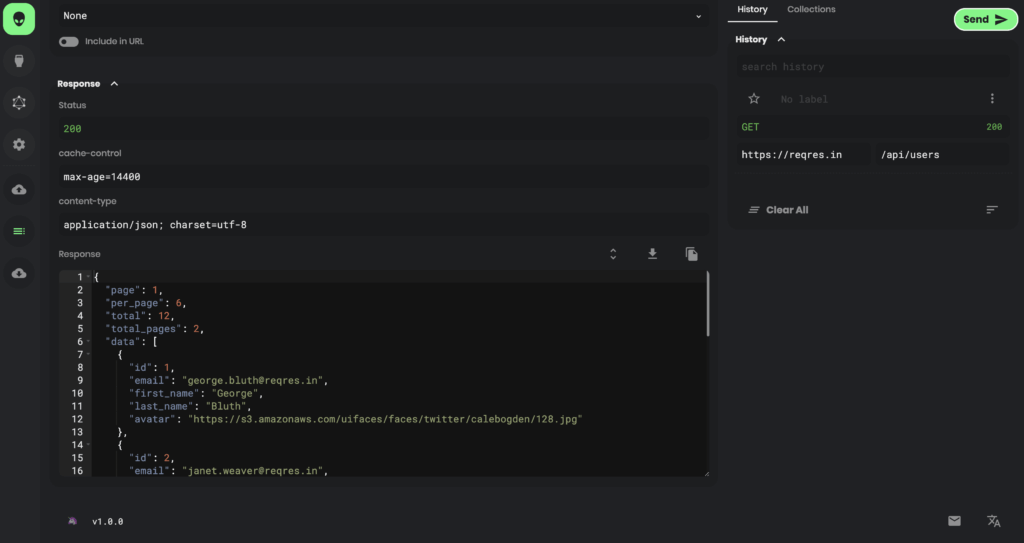This screenshot has height=543, width=1024.
Task: Click Clear All history button
Action: 778,210
